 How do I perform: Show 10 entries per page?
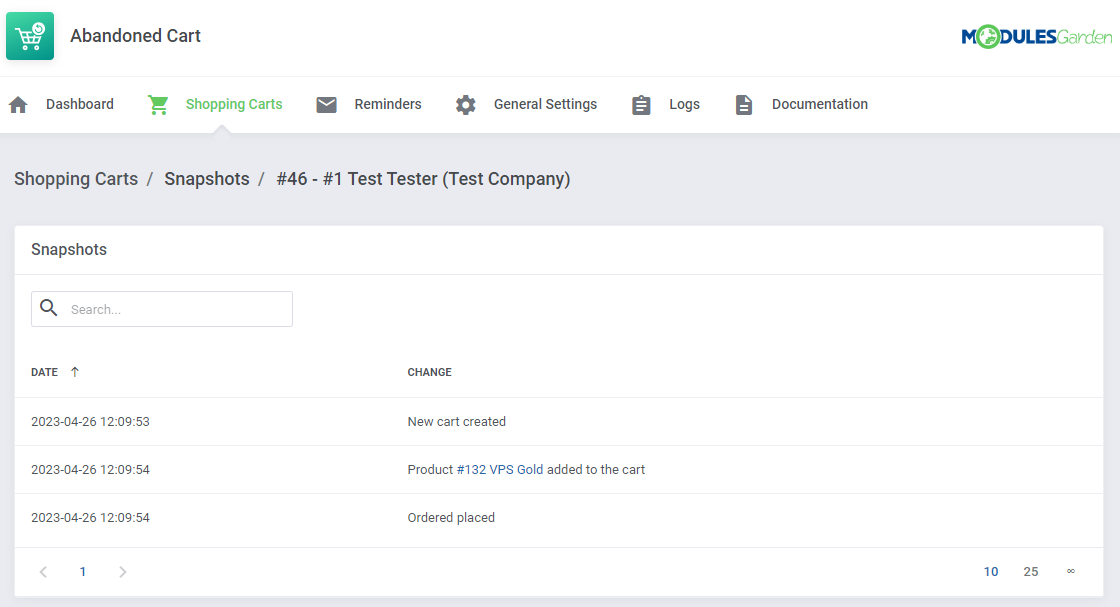[x=991, y=572]
